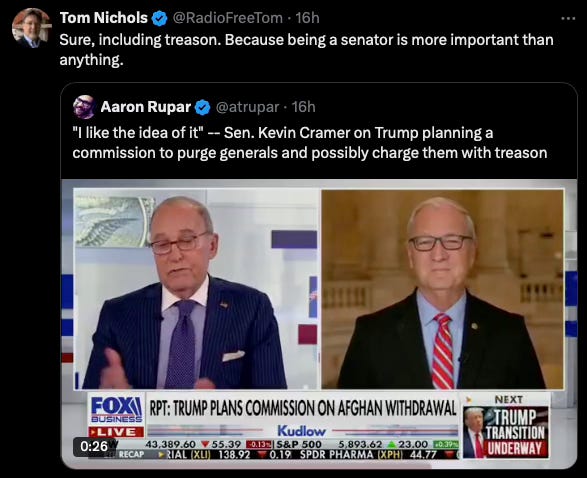Click the Fox Business logo in video

pos(116,409)
